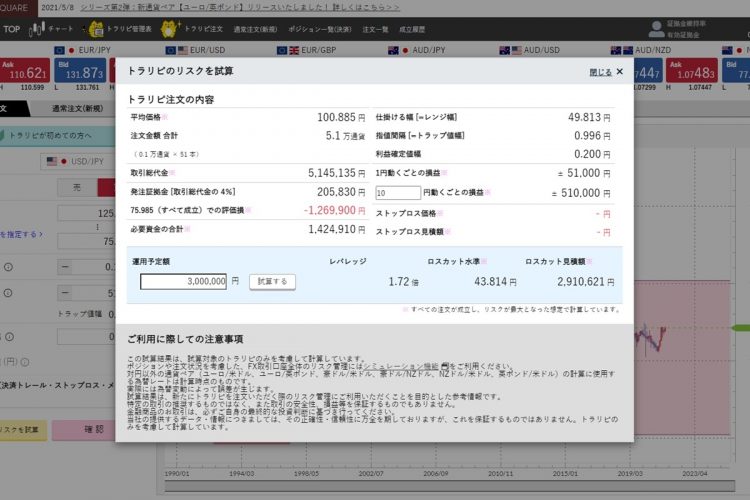Click the レバレッジ value 1.72 倍

(x=403, y=282)
